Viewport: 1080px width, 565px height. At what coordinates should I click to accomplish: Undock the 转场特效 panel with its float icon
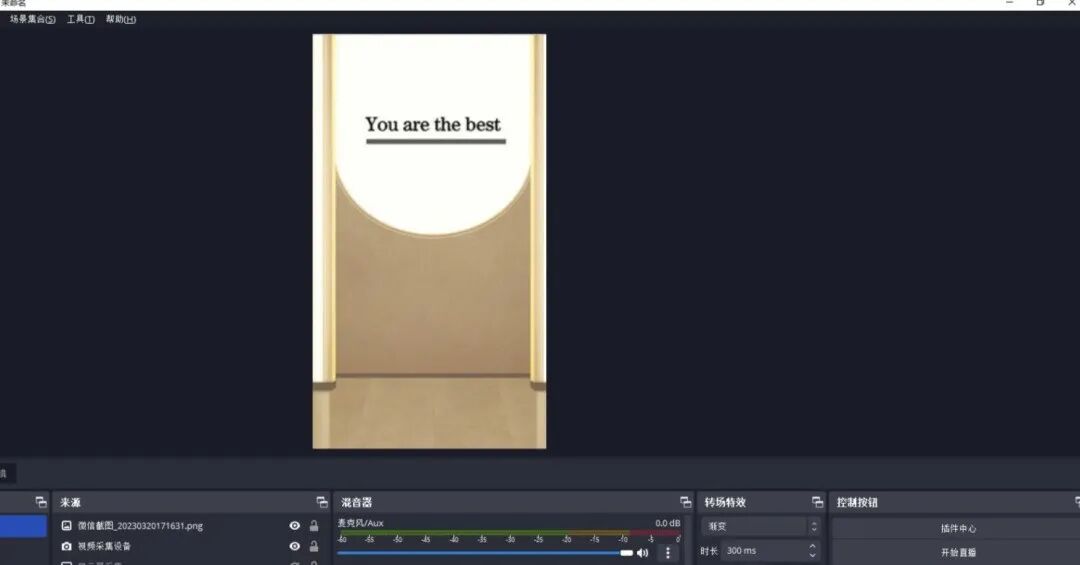(x=818, y=502)
